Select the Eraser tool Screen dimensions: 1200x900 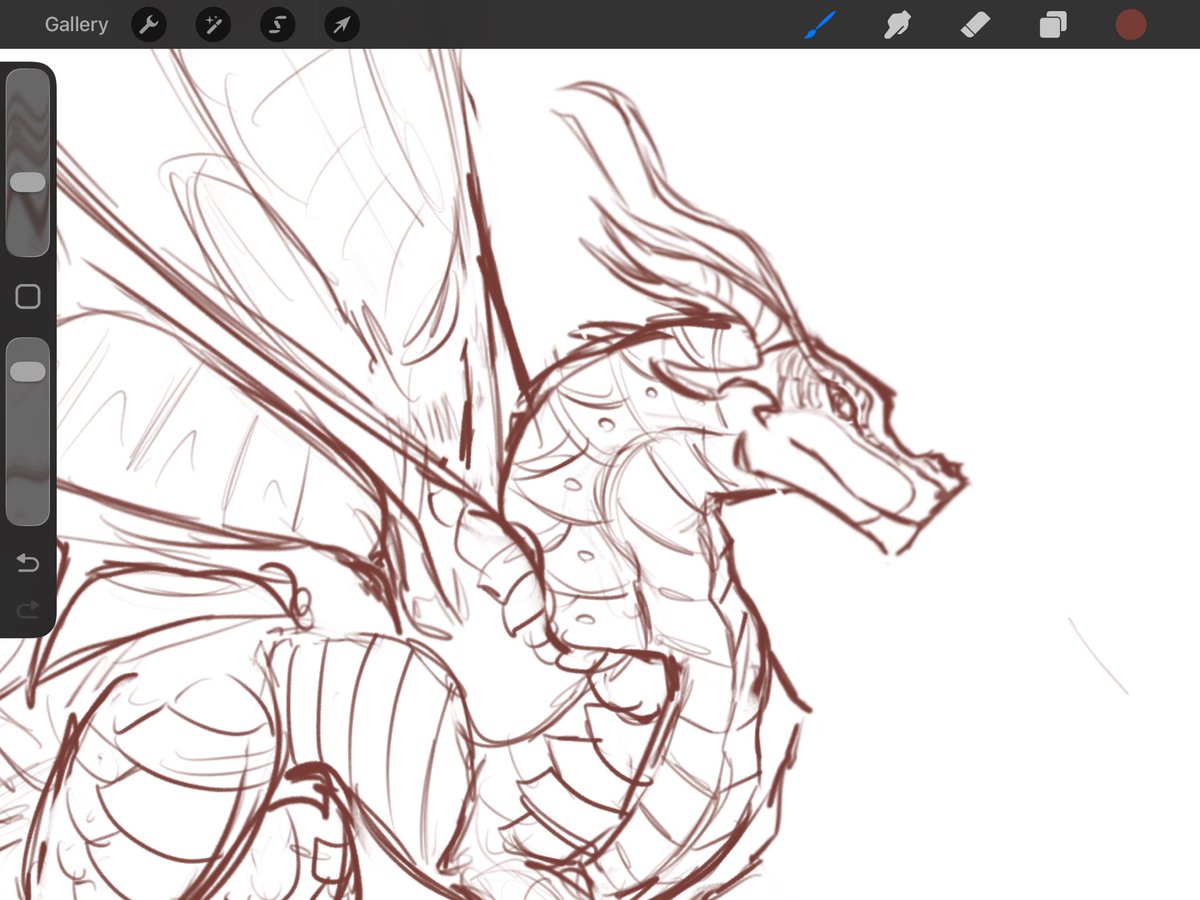click(975, 25)
